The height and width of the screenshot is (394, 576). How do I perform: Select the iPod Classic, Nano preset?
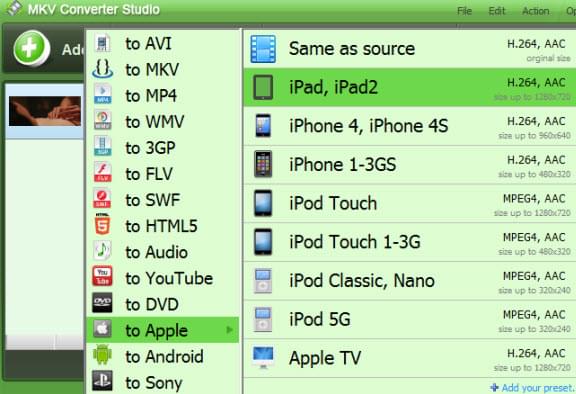click(x=410, y=281)
